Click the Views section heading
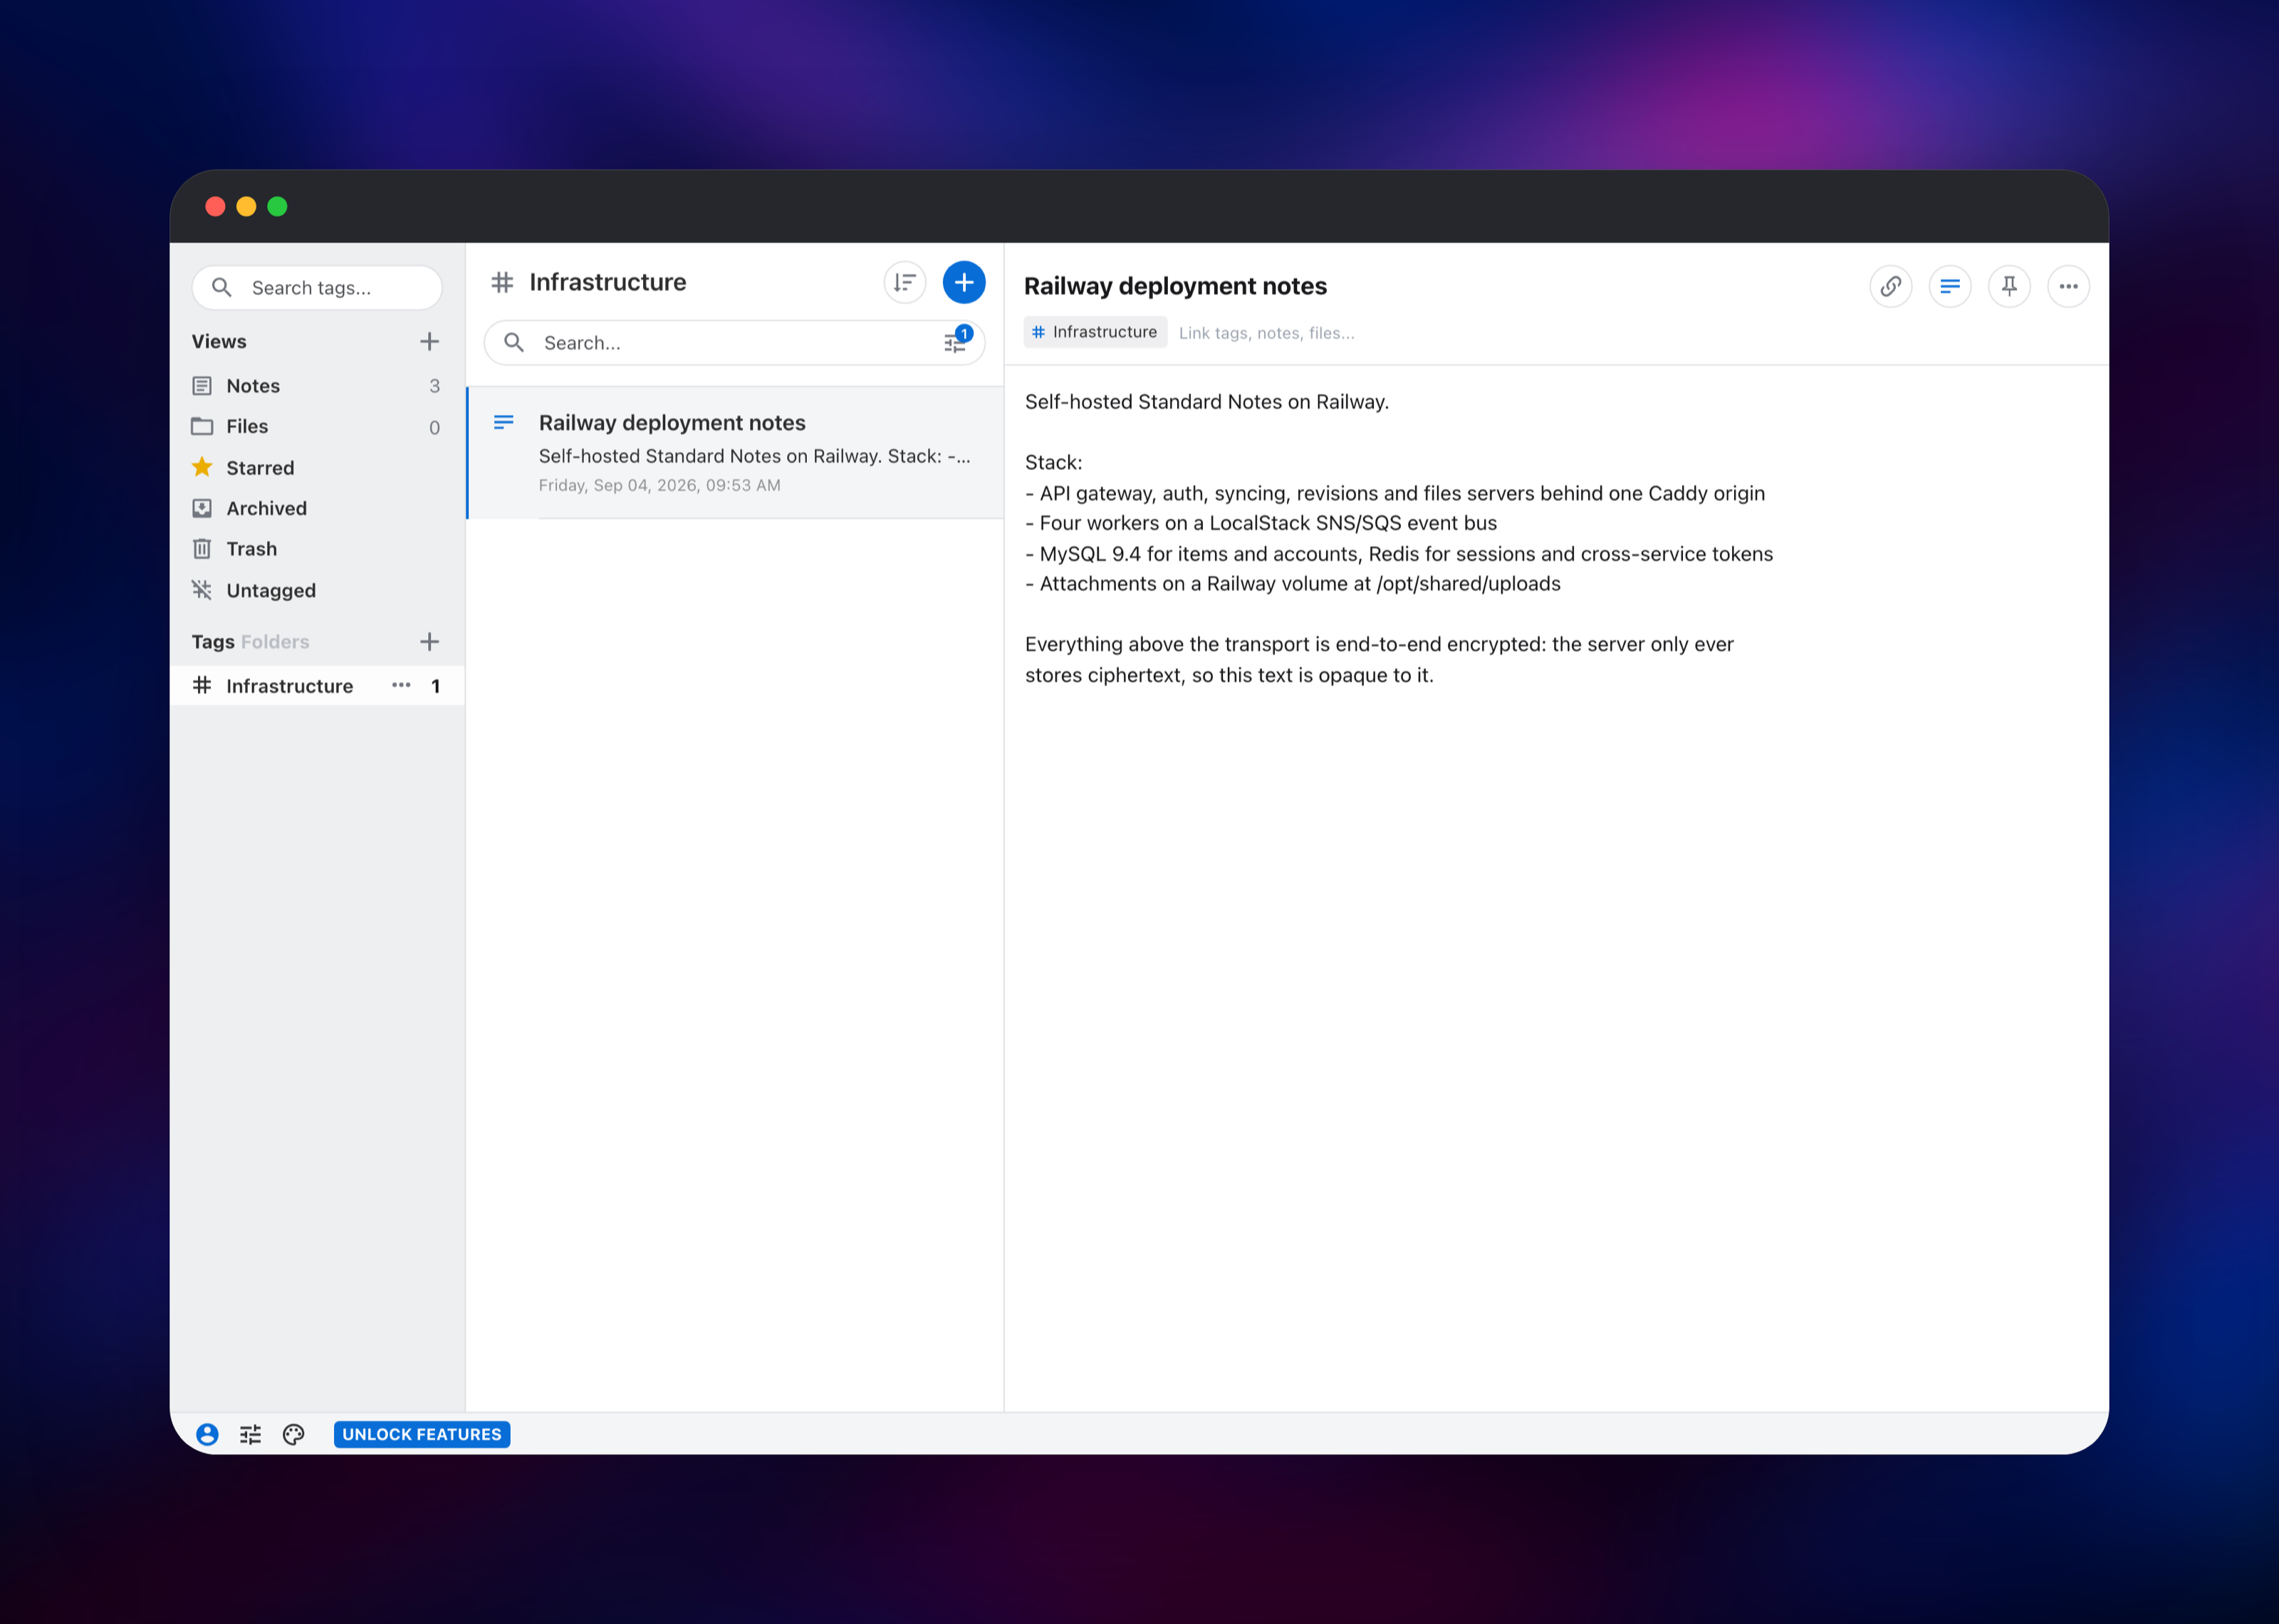Image resolution: width=2279 pixels, height=1624 pixels. point(219,342)
